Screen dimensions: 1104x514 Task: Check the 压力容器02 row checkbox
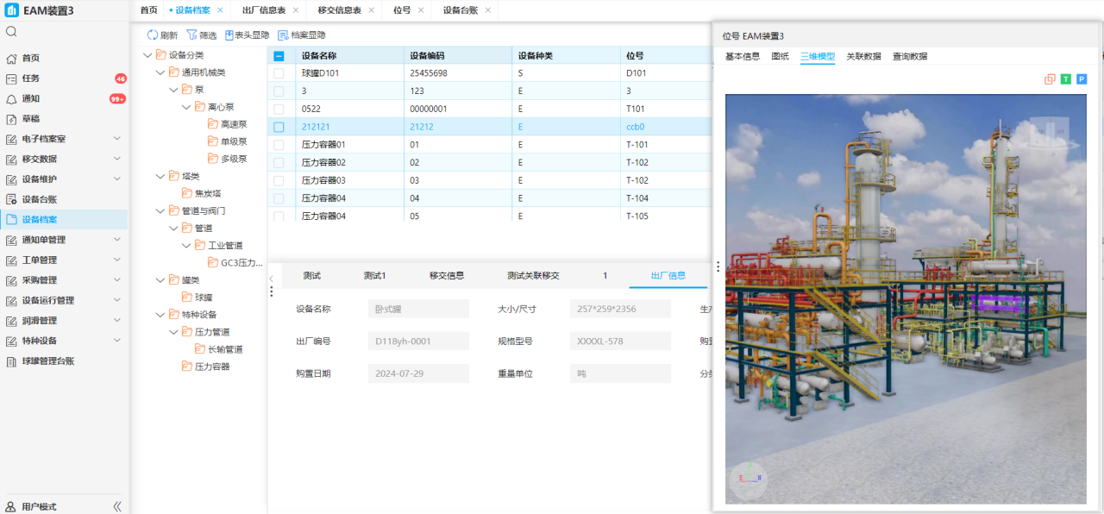pos(279,163)
